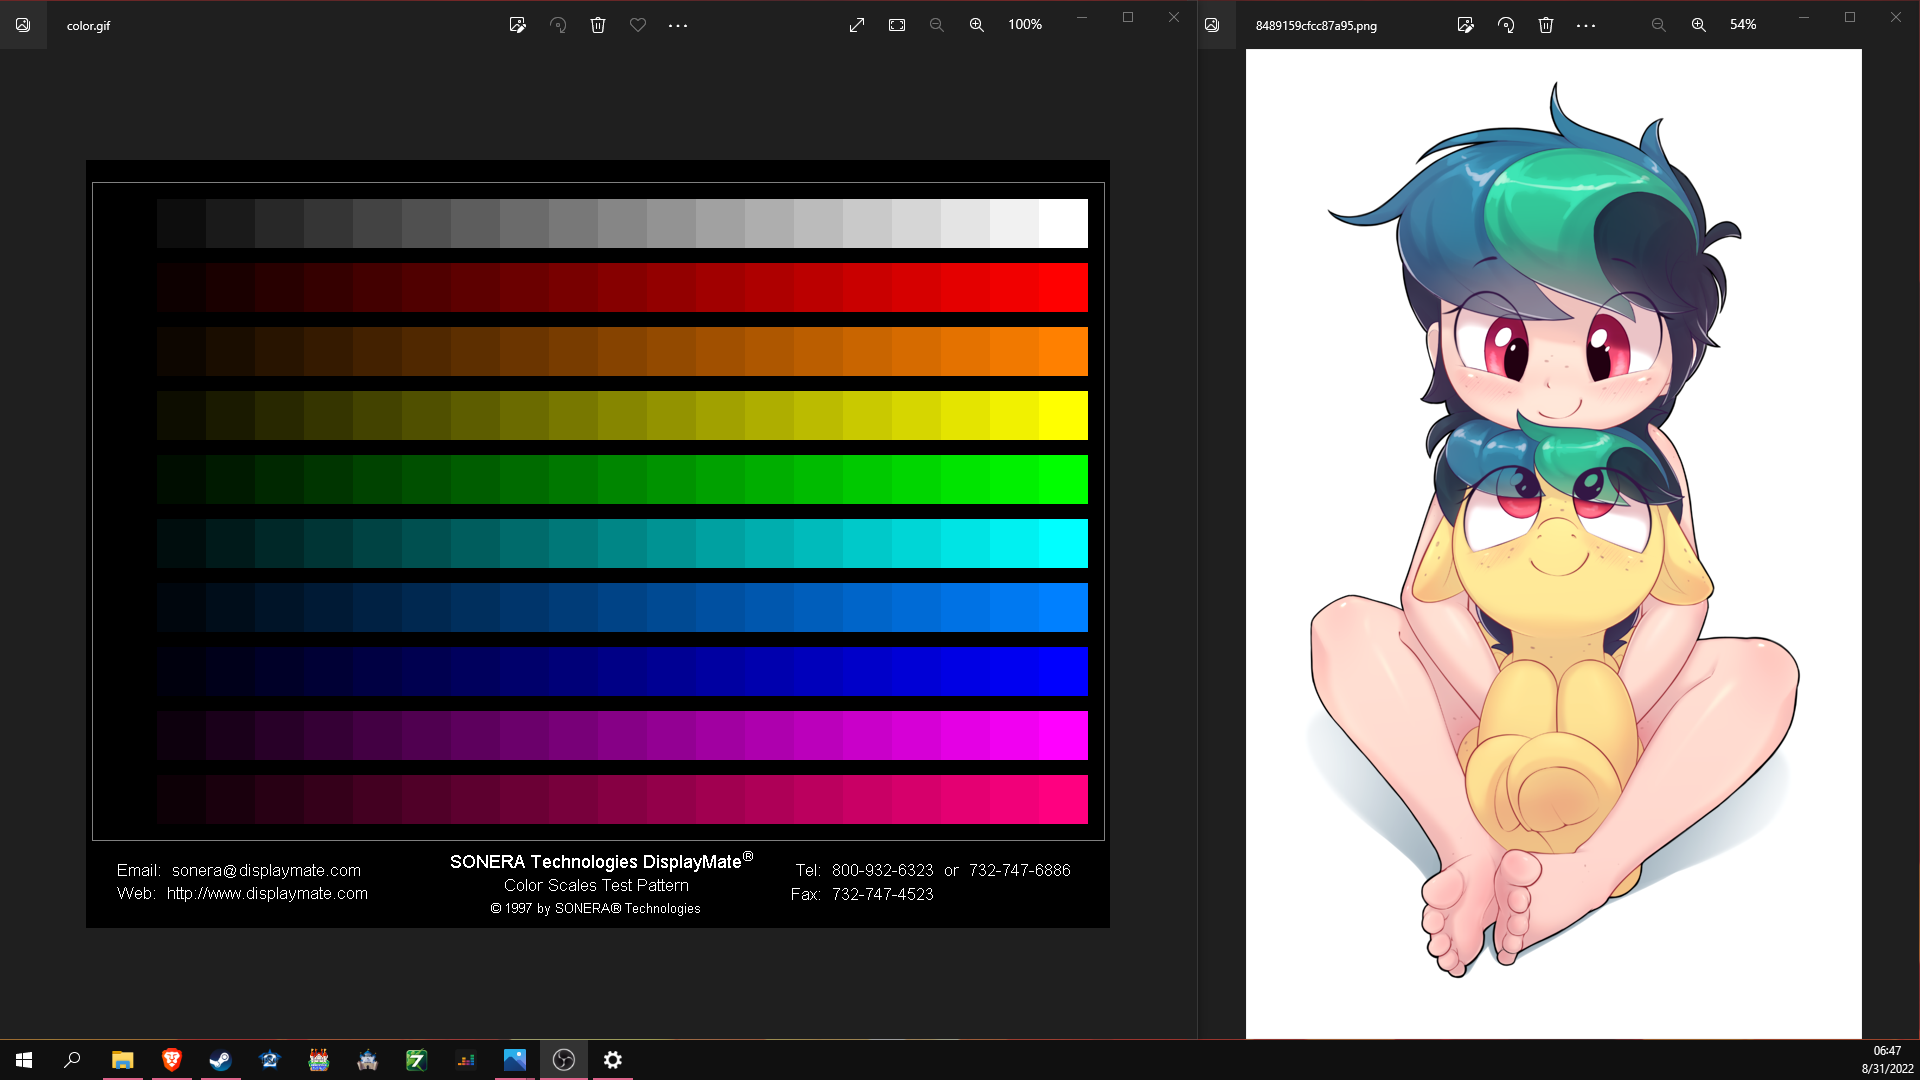Click the cartoon character image in right window
Viewport: 1920px width, 1080px height.
click(x=1554, y=543)
